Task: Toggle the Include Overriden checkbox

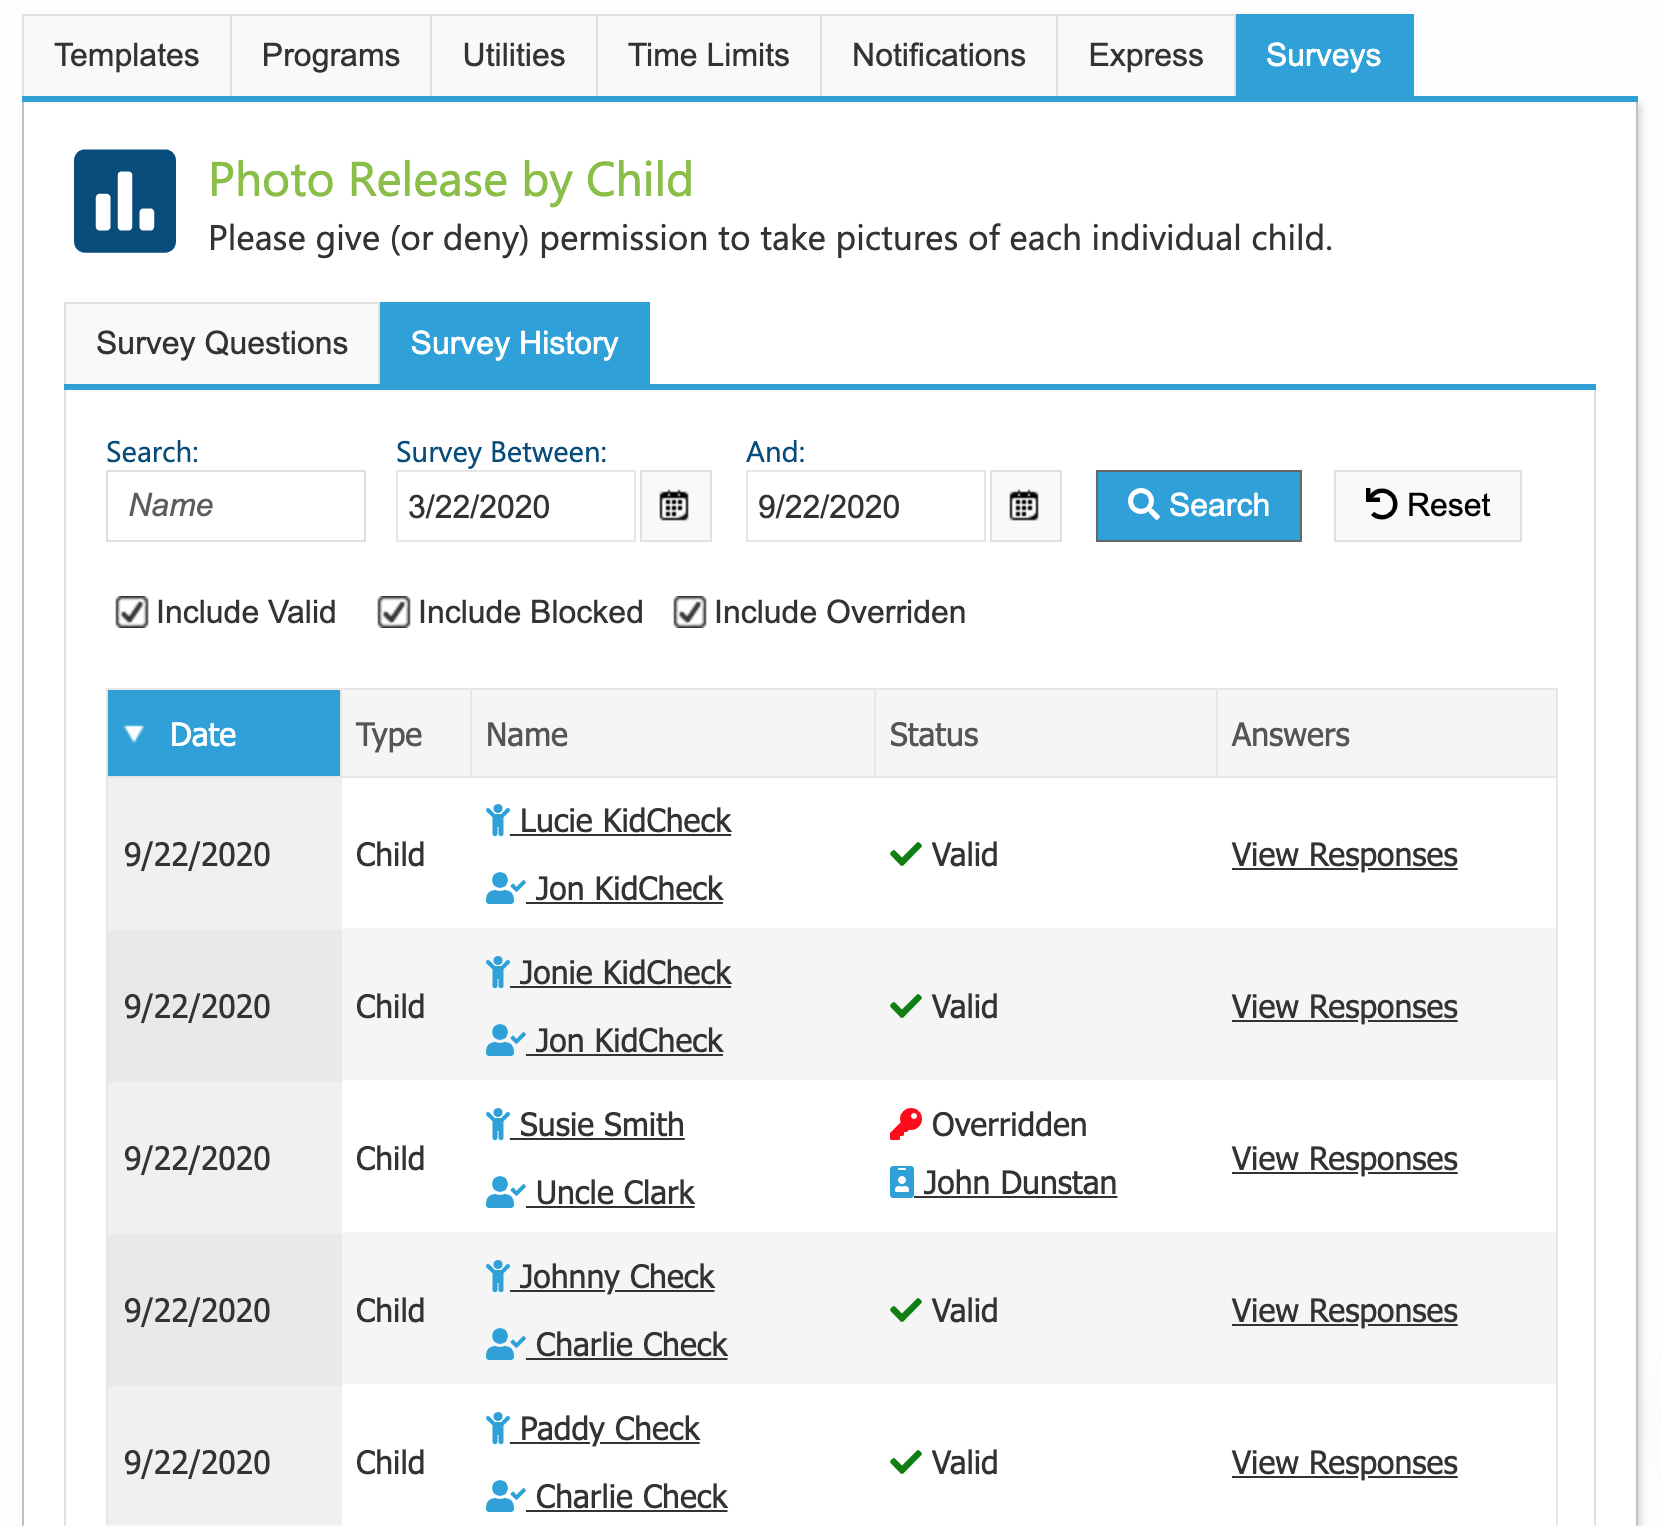Action: [688, 612]
